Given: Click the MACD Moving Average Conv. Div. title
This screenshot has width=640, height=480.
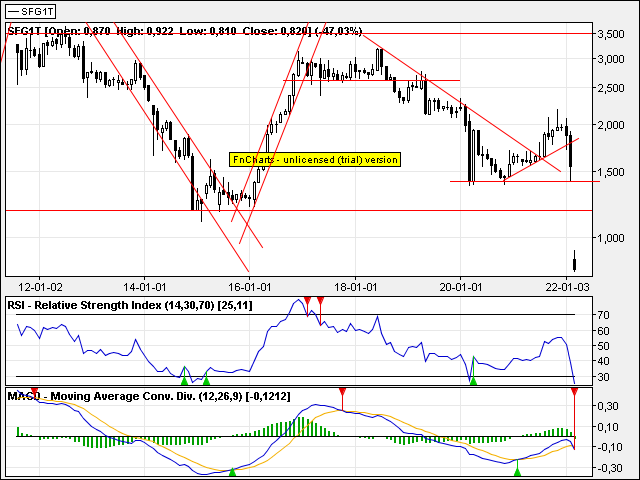Looking at the screenshot, I should tap(149, 396).
